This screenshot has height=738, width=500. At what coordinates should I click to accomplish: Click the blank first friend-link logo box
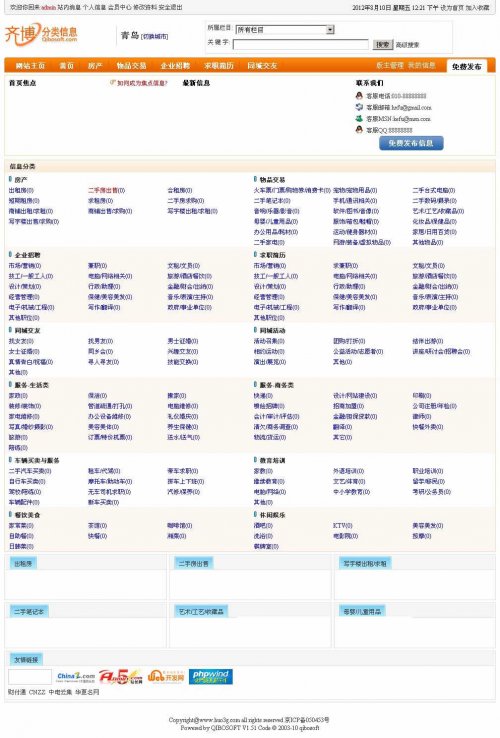(30, 677)
